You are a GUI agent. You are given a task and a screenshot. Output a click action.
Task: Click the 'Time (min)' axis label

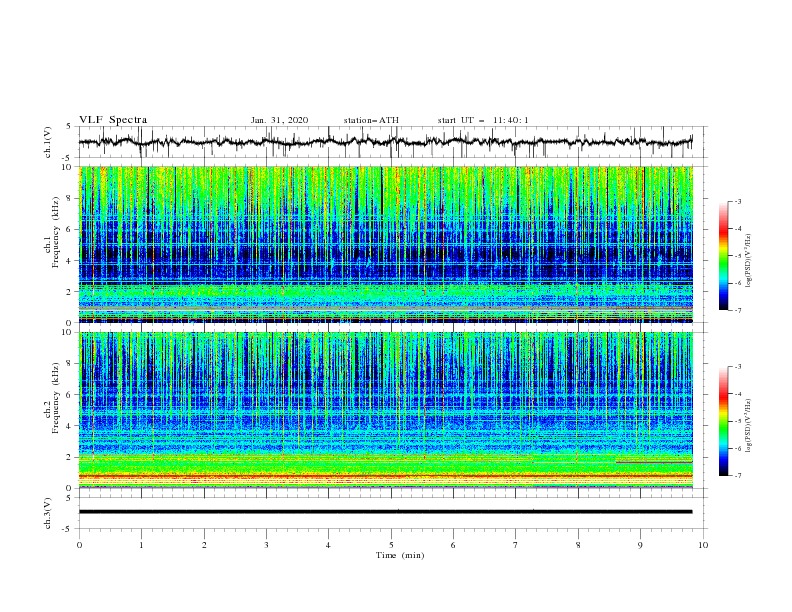(x=400, y=555)
